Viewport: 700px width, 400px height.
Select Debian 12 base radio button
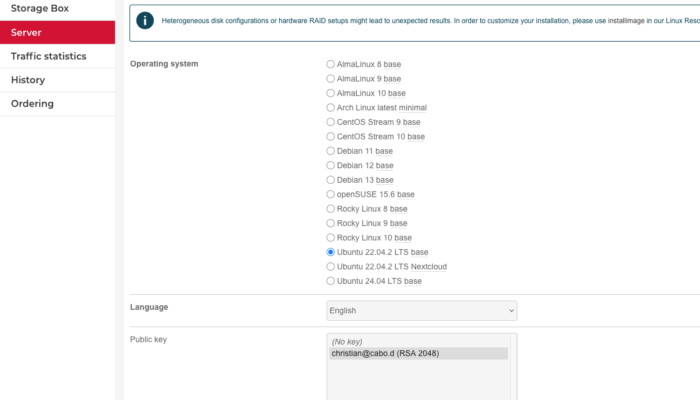[331, 165]
